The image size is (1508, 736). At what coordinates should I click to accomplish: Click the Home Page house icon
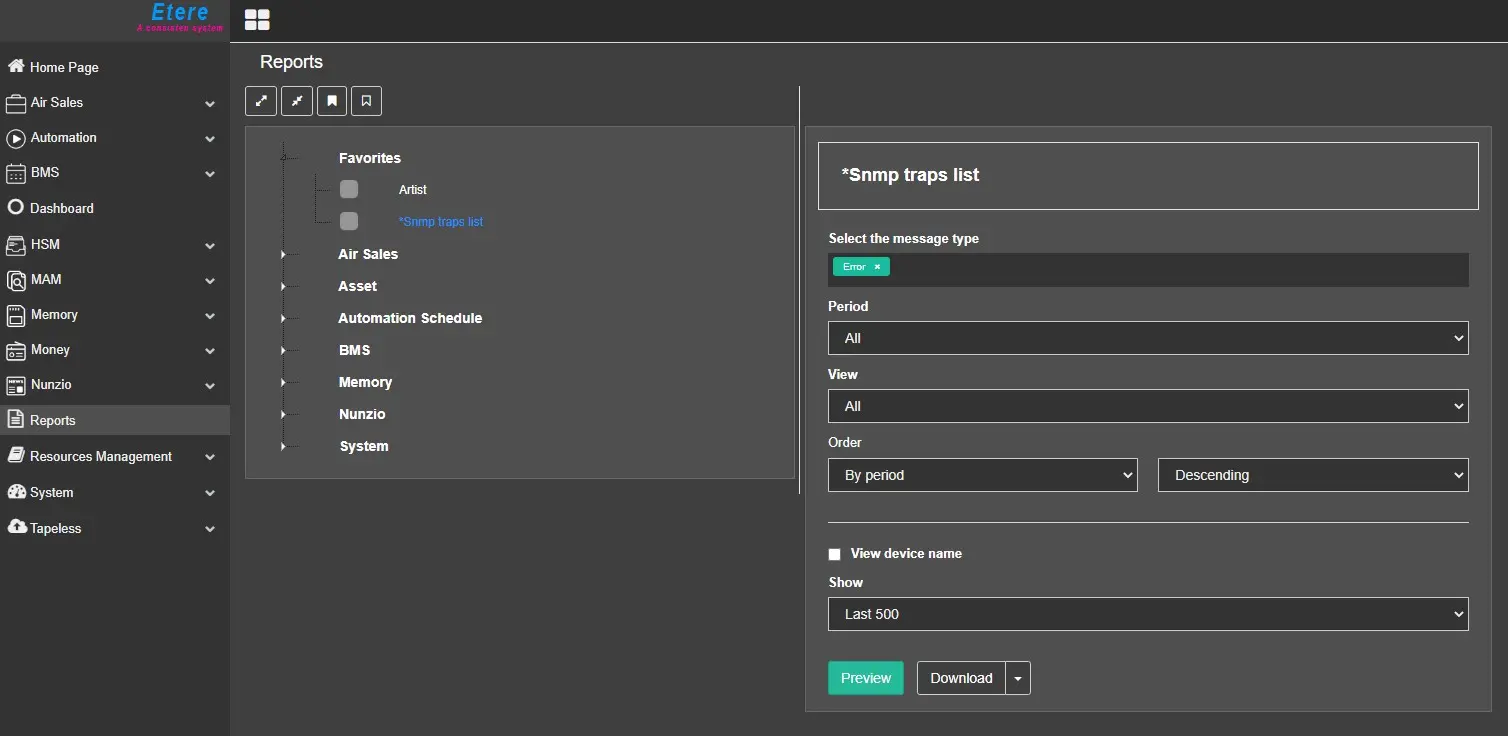click(16, 67)
